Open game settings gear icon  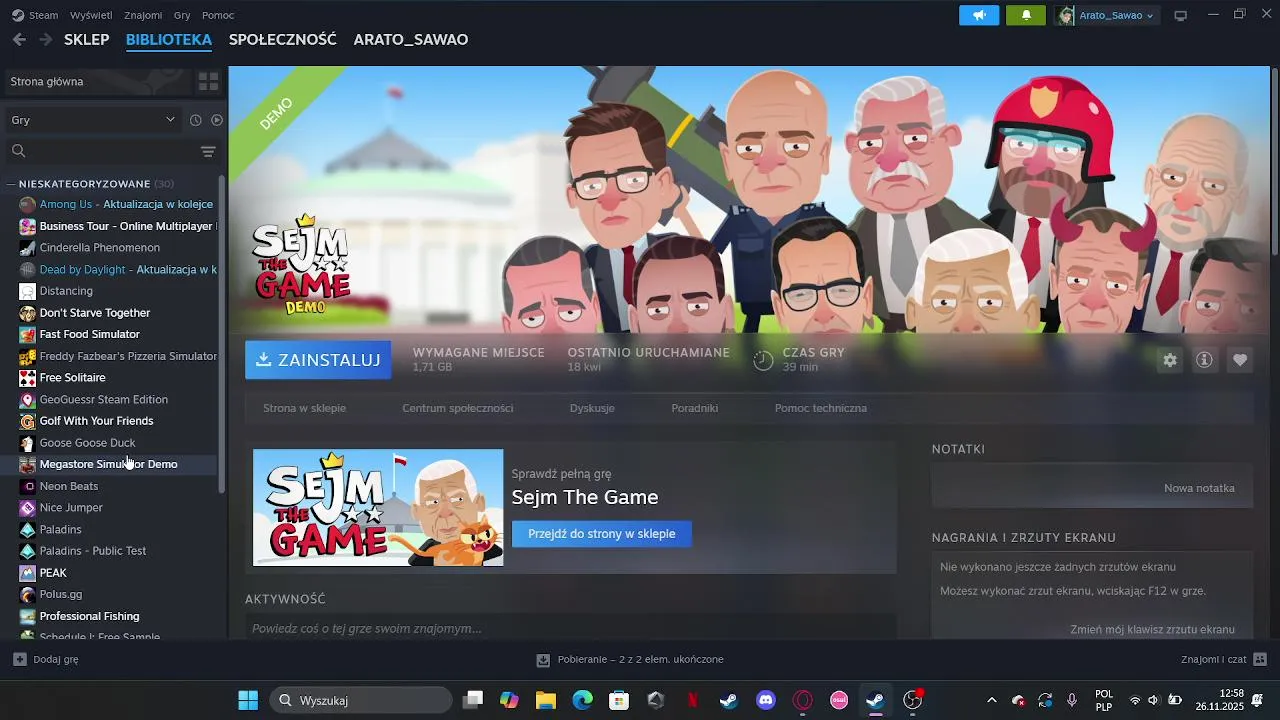coord(1170,360)
